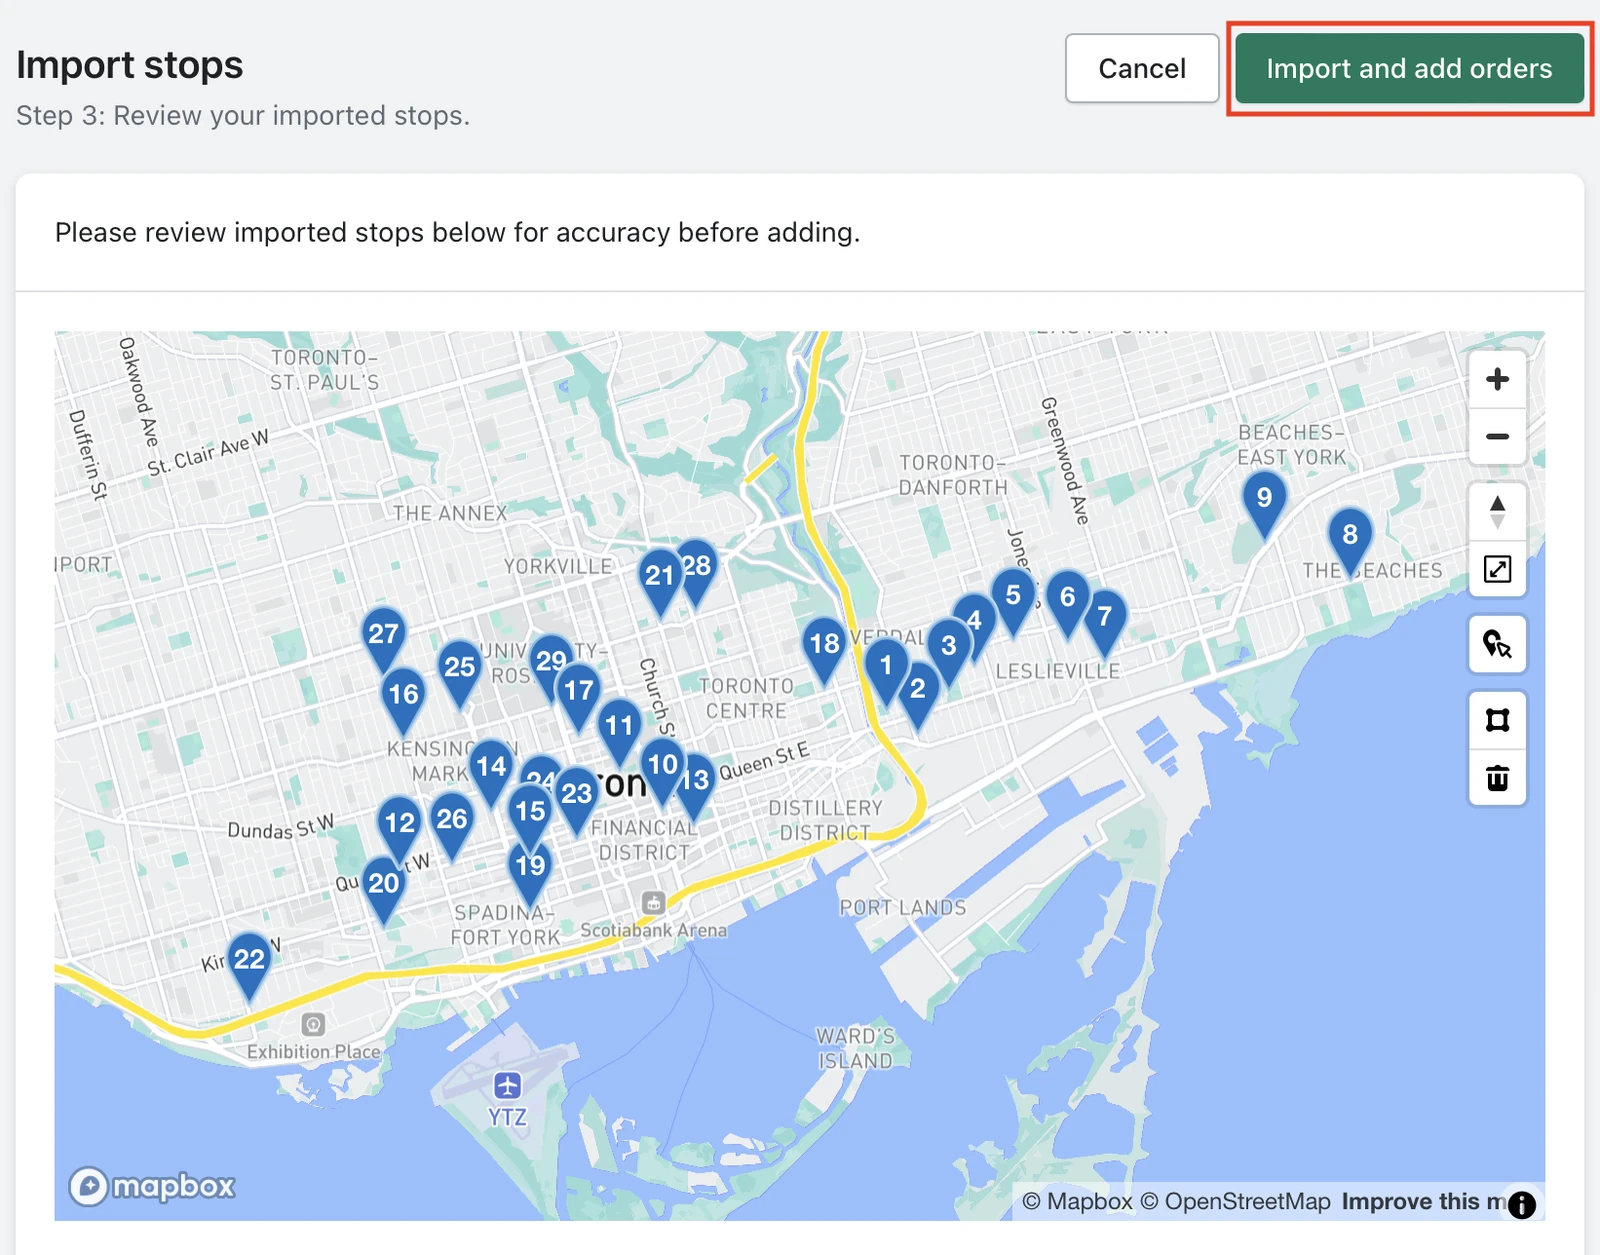Click the WARD'S ISLAND map label
The image size is (1600, 1255).
point(855,1048)
